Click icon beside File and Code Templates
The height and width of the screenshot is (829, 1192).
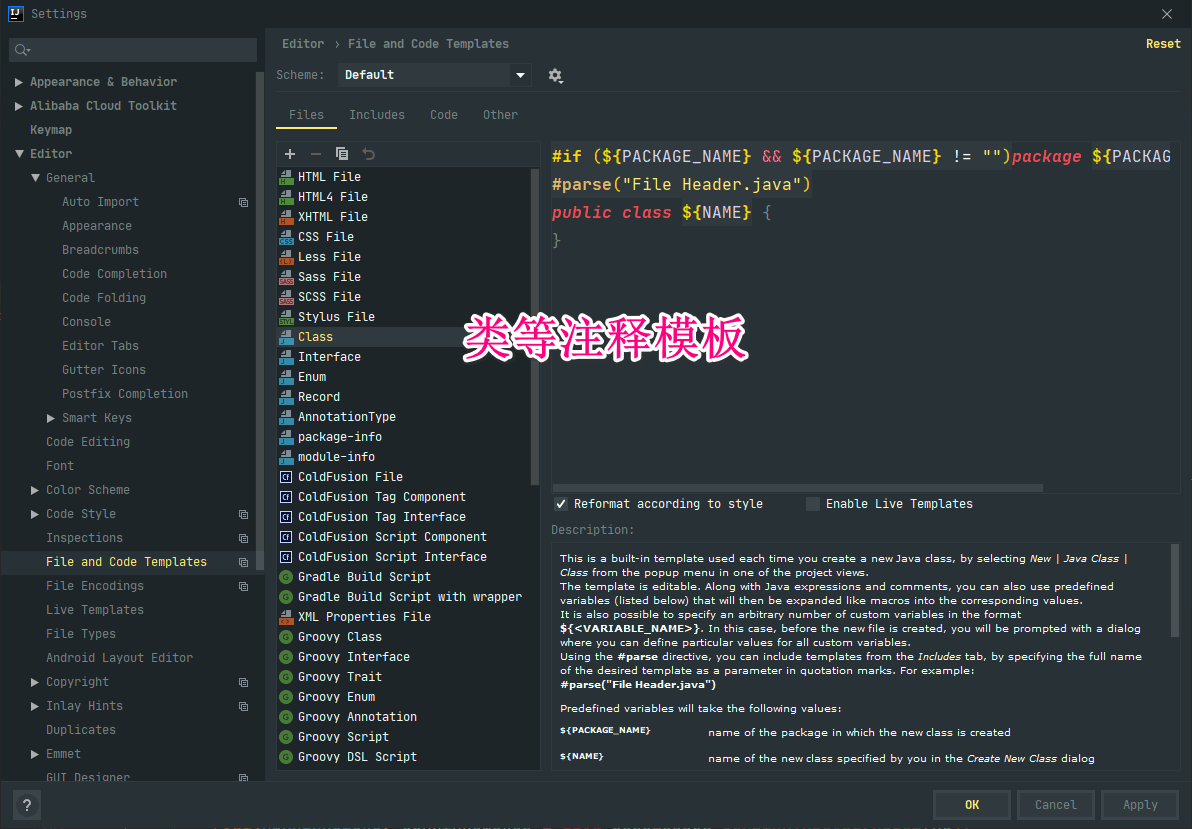tap(243, 562)
